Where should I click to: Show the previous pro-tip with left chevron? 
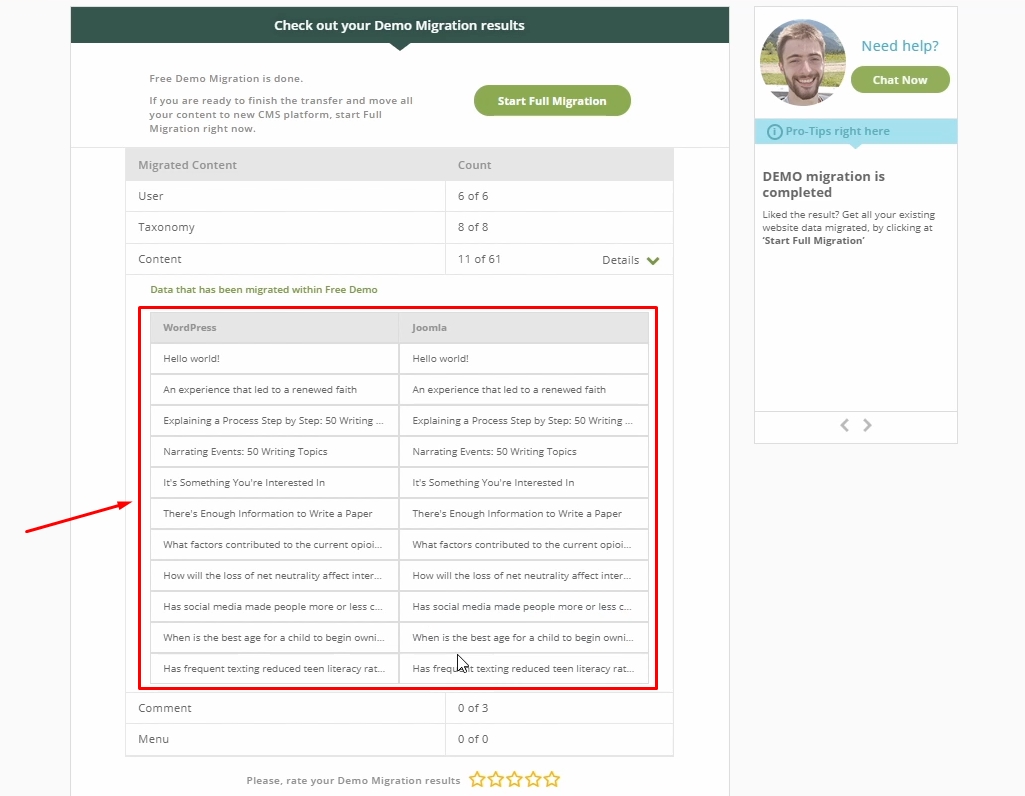(845, 425)
